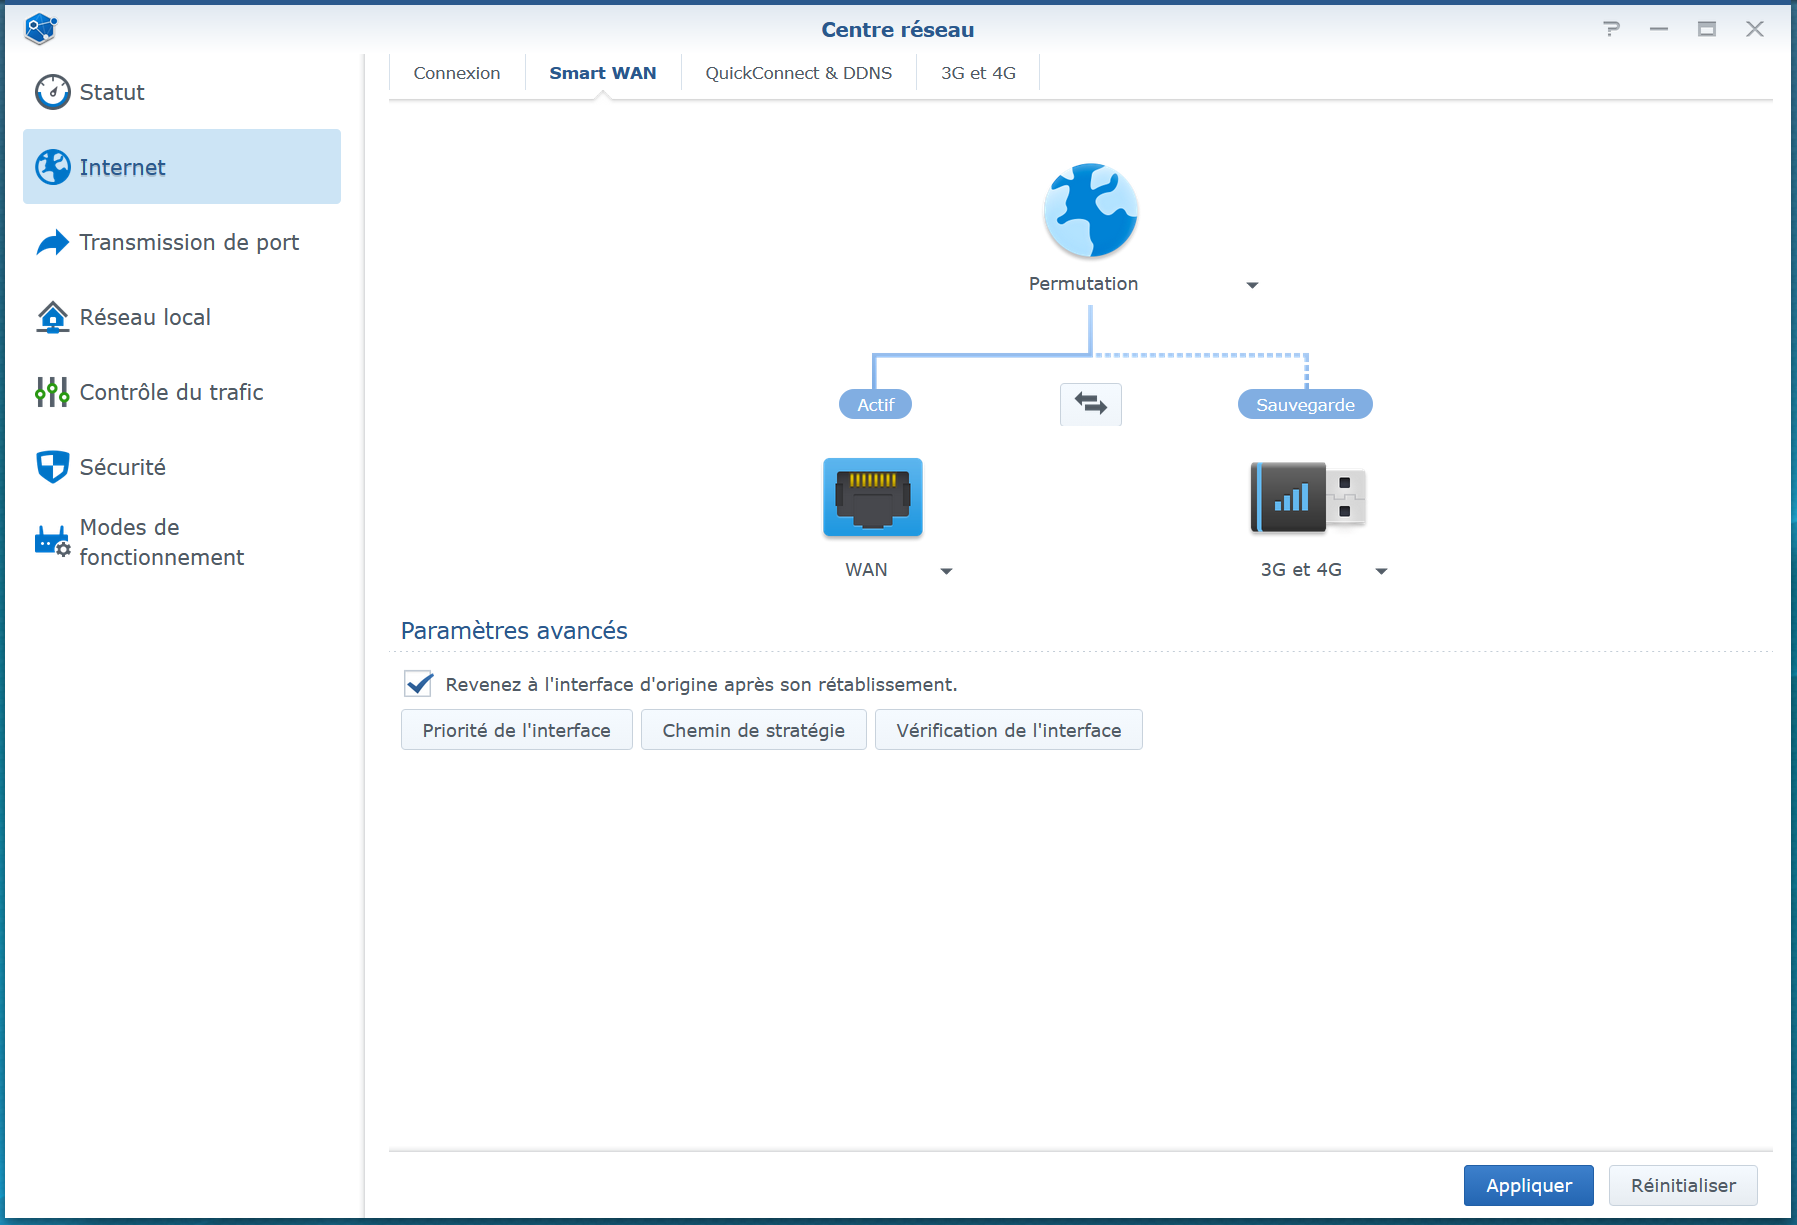1797x1225 pixels.
Task: Click the Appliquer button
Action: coord(1528,1185)
